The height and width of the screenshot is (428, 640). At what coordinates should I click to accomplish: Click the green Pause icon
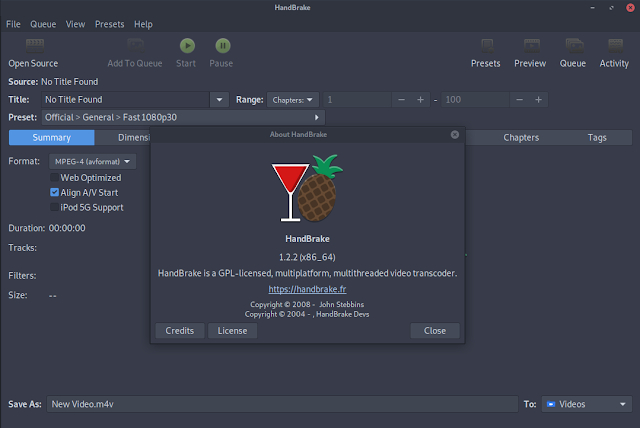pyautogui.click(x=223, y=46)
